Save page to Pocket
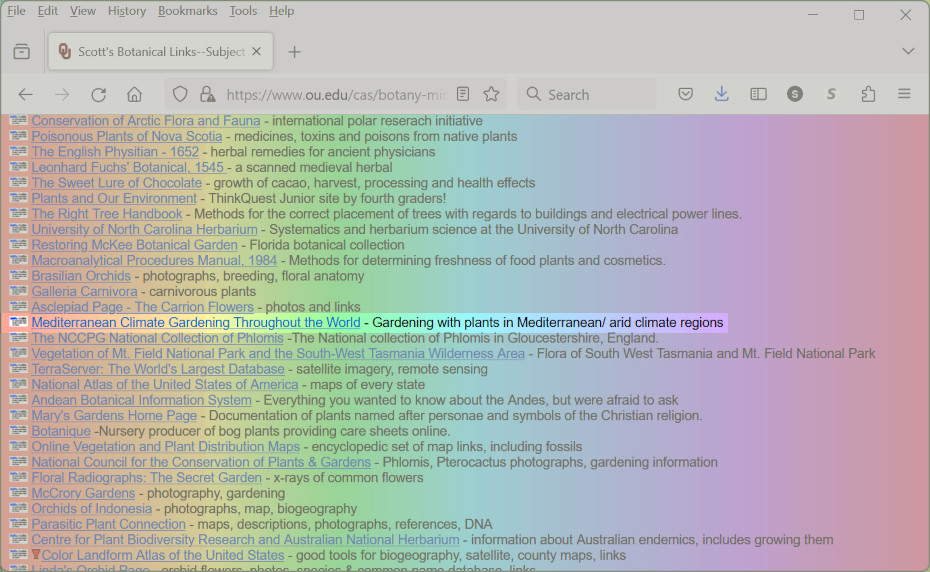This screenshot has height=572, width=930. pos(686,94)
